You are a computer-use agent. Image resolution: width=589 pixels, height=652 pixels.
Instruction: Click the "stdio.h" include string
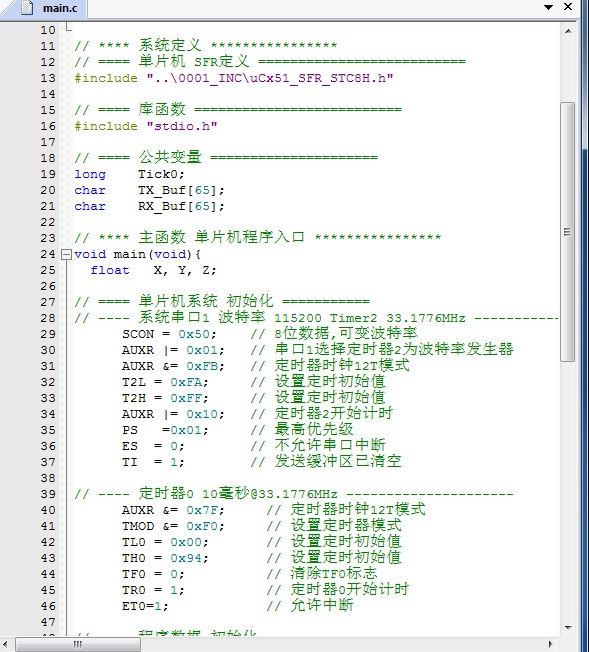coord(182,126)
